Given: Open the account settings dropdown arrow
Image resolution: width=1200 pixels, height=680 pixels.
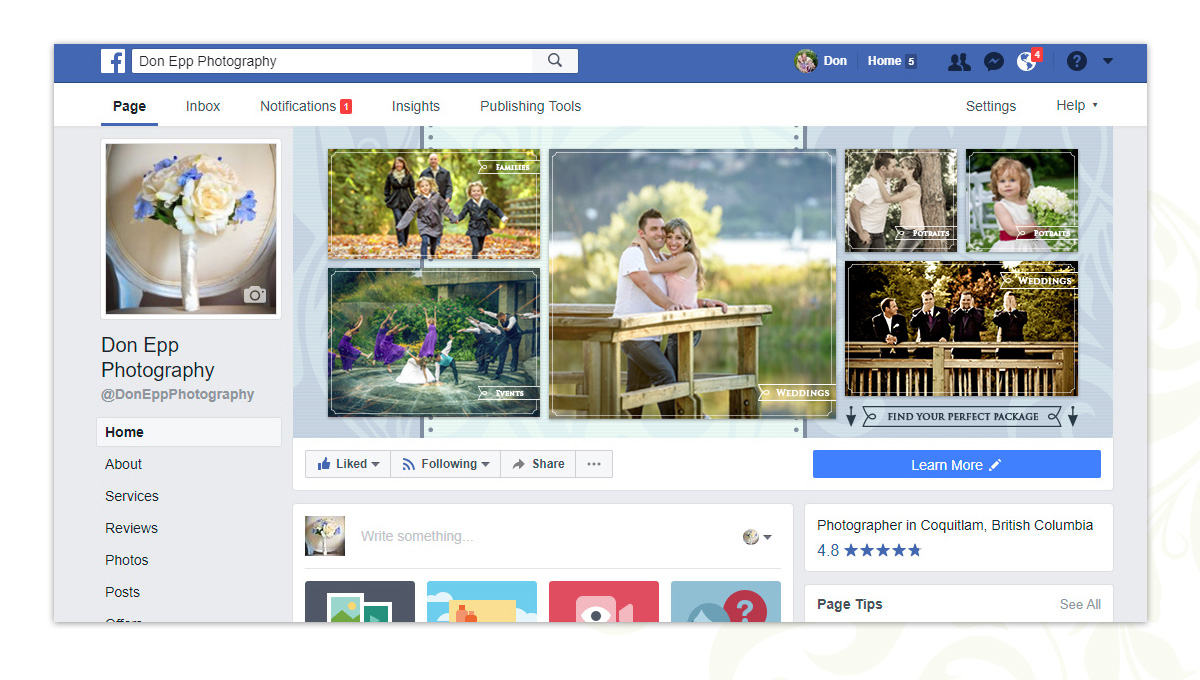Looking at the screenshot, I should point(1108,61).
